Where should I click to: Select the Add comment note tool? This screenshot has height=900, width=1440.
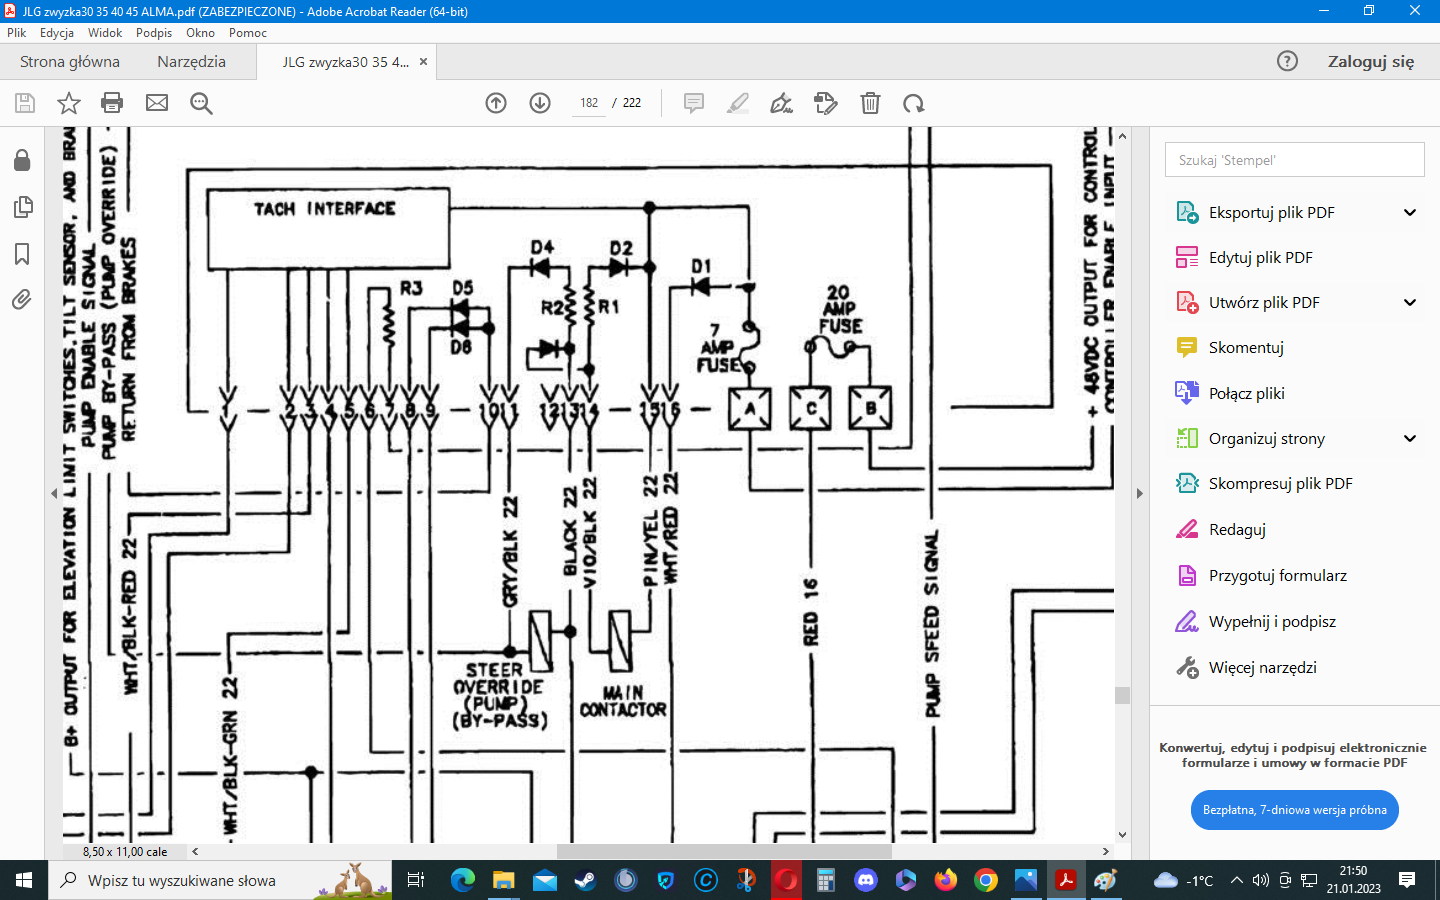click(693, 103)
